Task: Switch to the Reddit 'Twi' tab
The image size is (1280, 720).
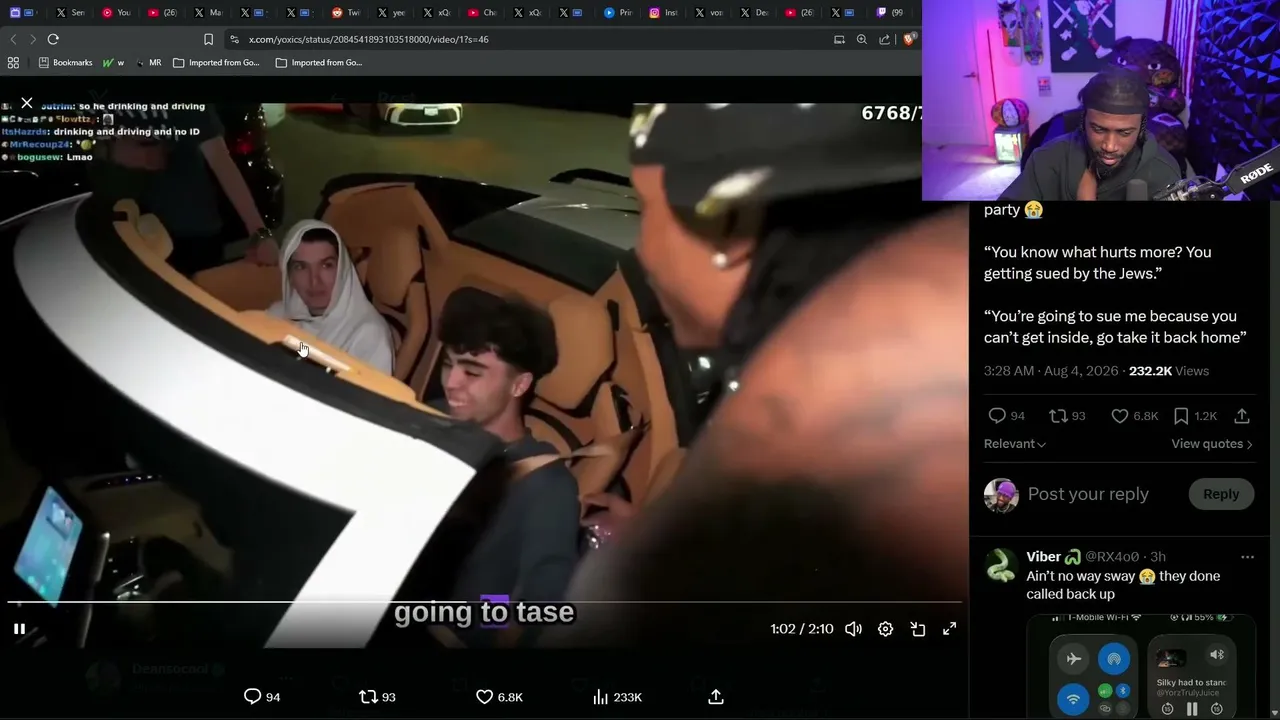Action: [x=347, y=13]
